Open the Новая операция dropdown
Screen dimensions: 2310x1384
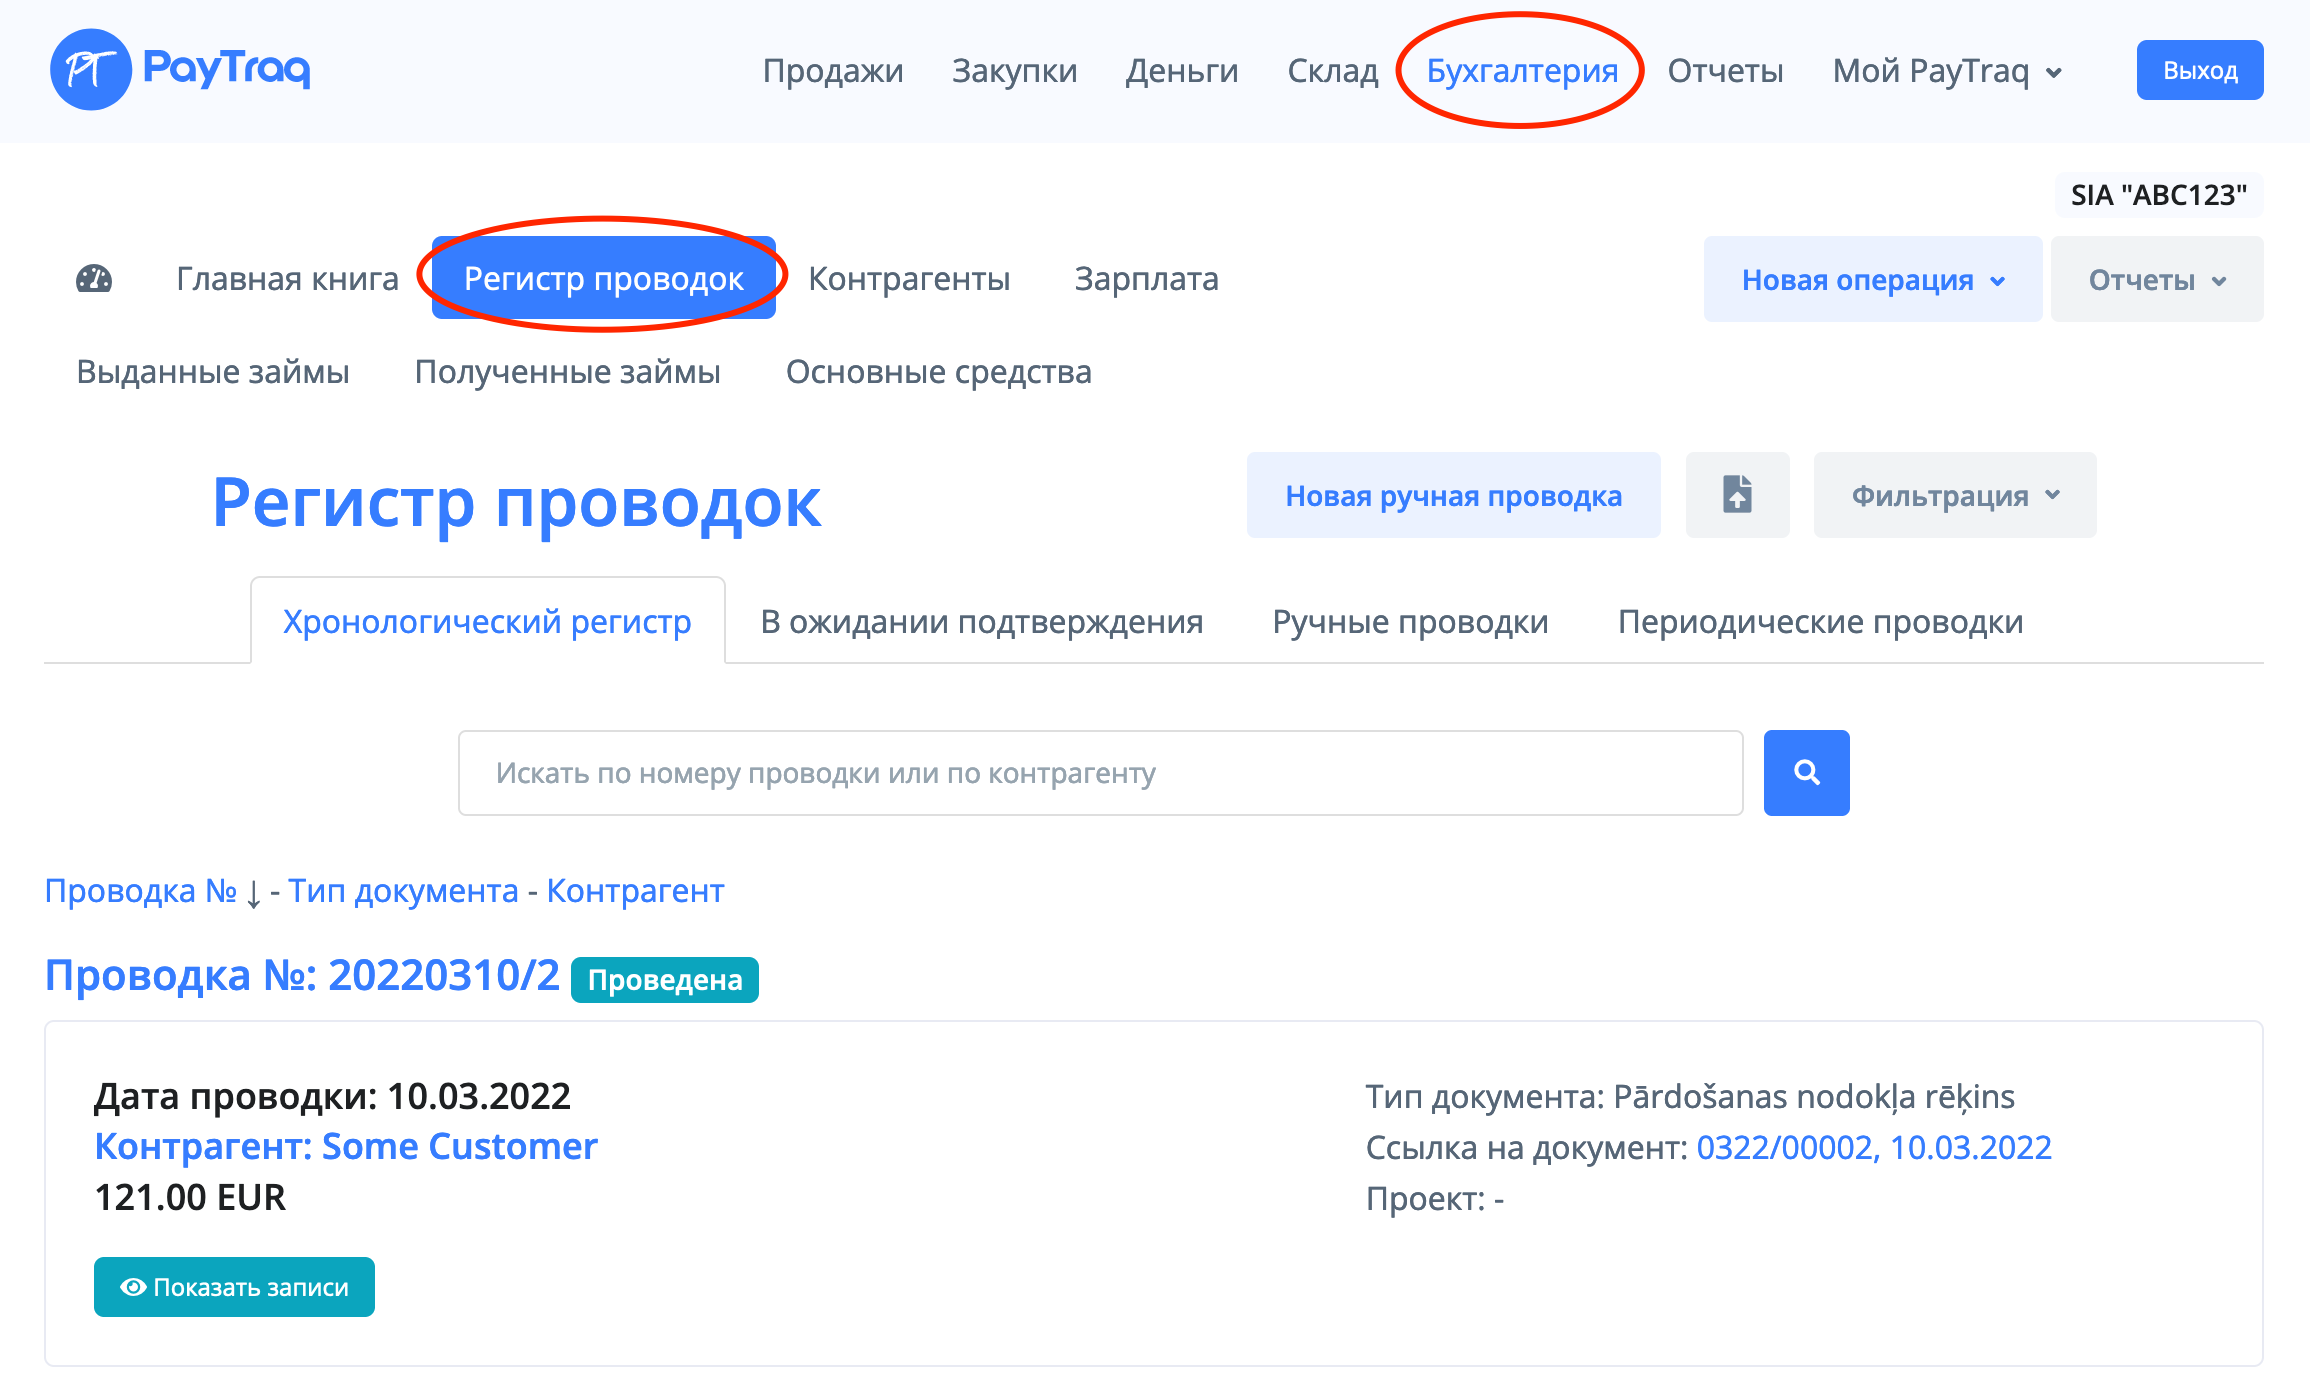pos(1872,280)
